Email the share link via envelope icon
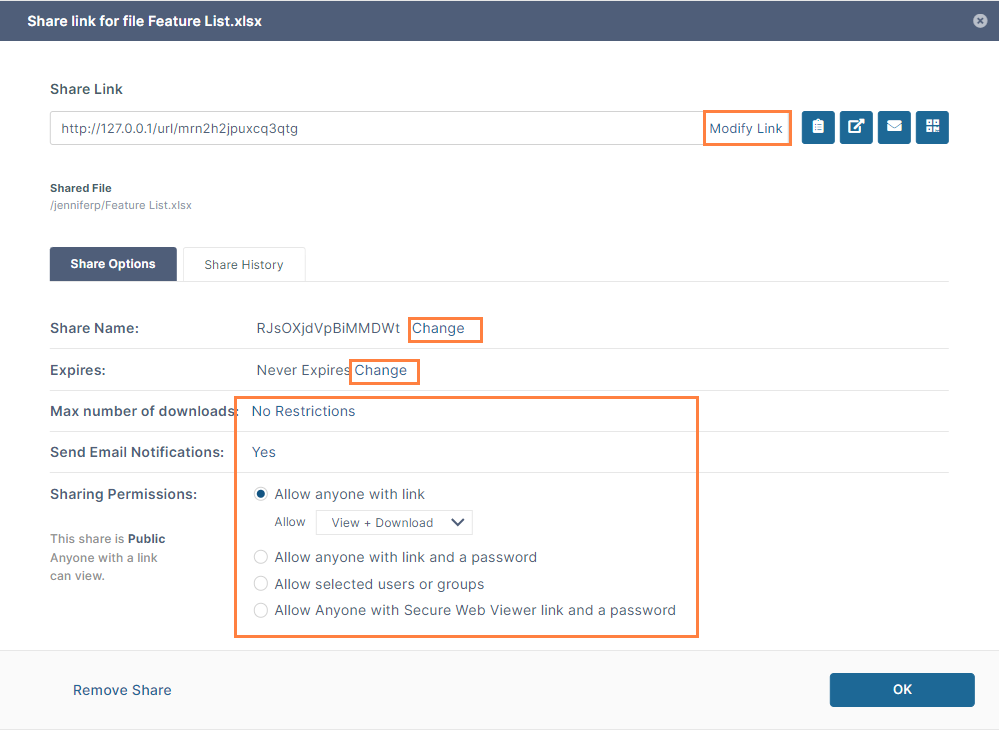Viewport: 999px width, 730px height. tap(894, 127)
